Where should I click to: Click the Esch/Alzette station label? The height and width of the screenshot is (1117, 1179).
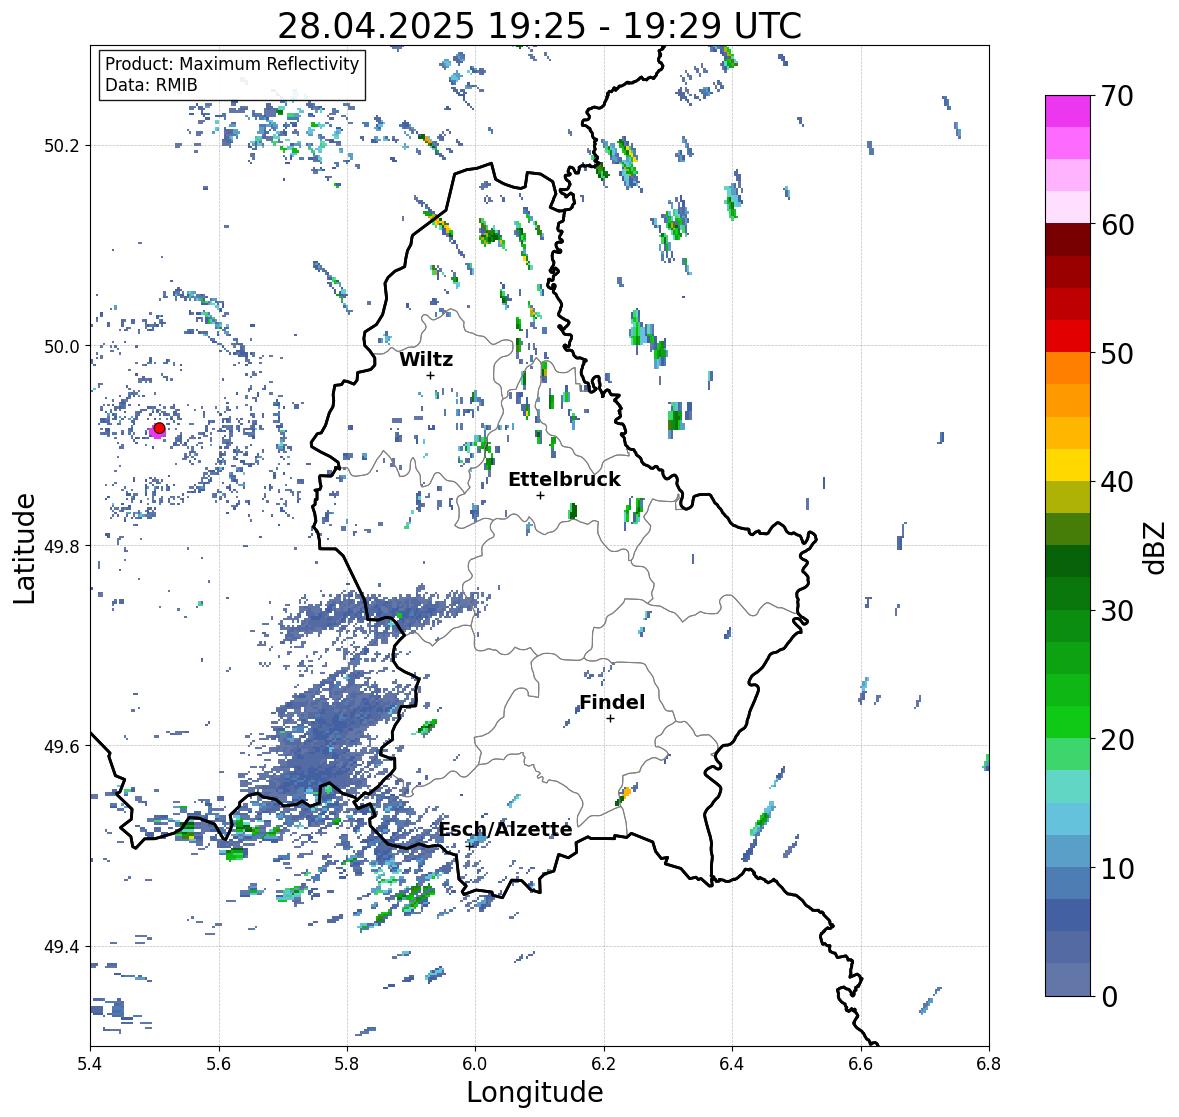pos(505,829)
